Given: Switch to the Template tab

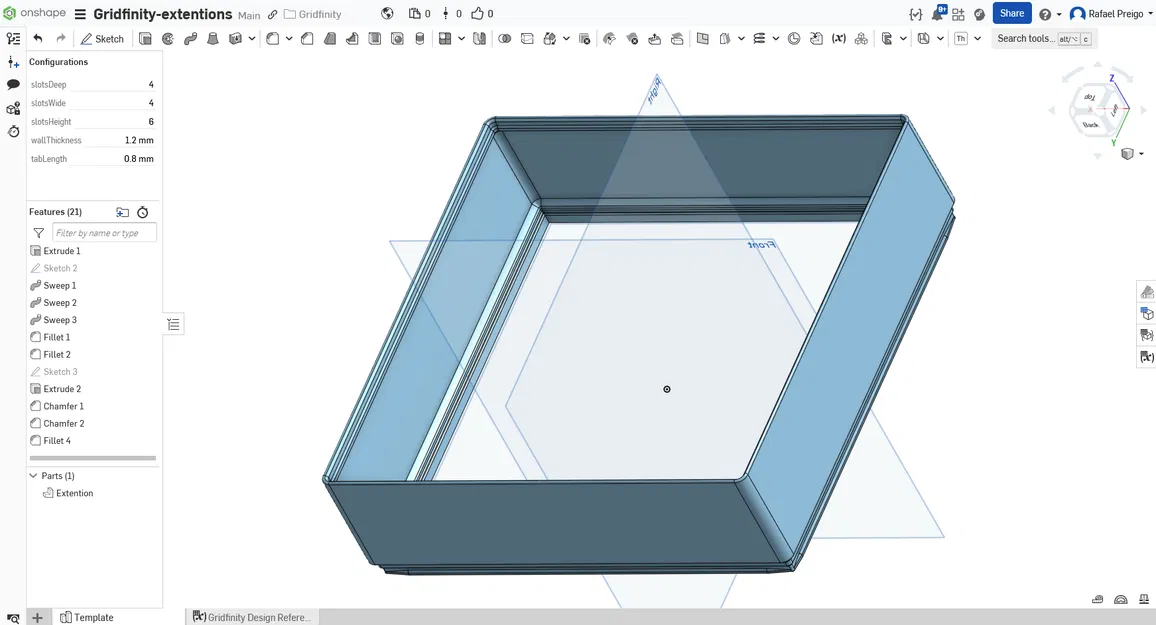Looking at the screenshot, I should (86, 618).
